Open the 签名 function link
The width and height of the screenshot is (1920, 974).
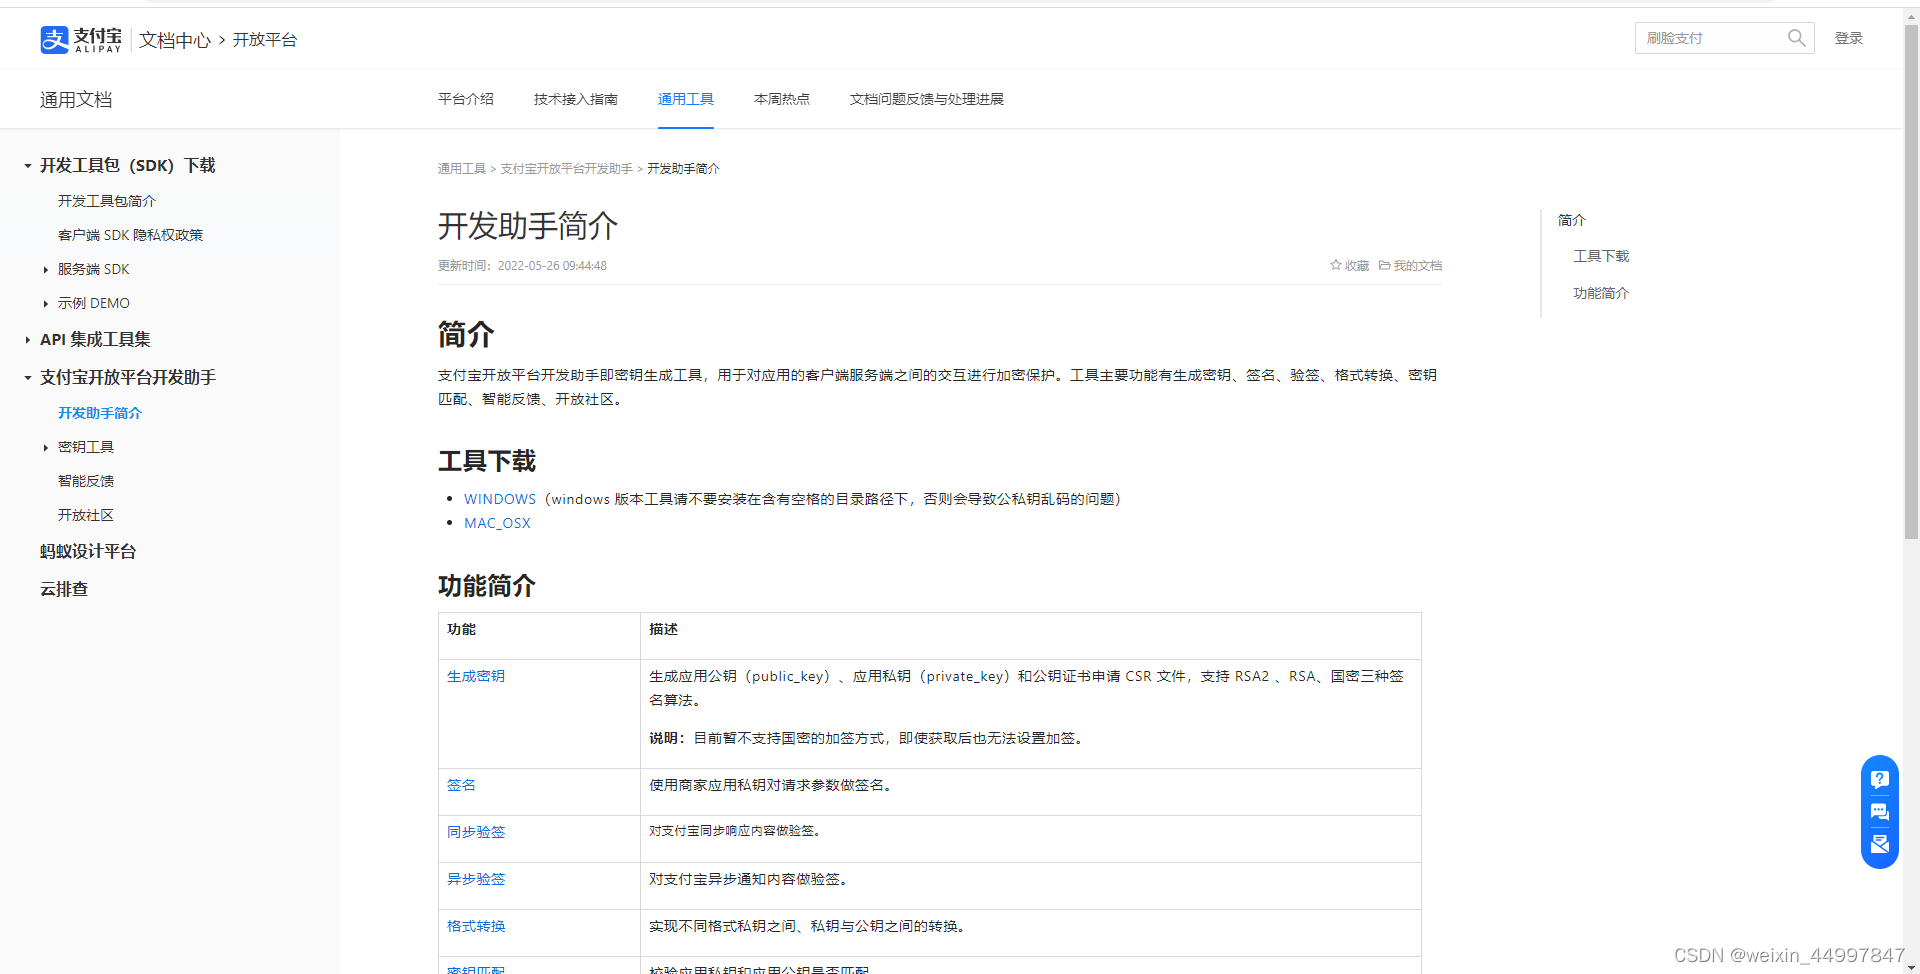(461, 785)
